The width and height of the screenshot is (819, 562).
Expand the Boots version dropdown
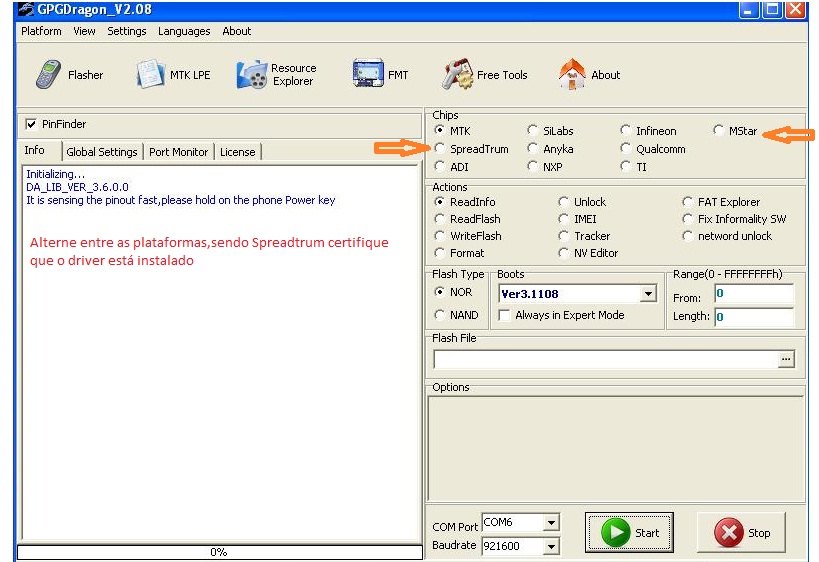click(x=648, y=294)
